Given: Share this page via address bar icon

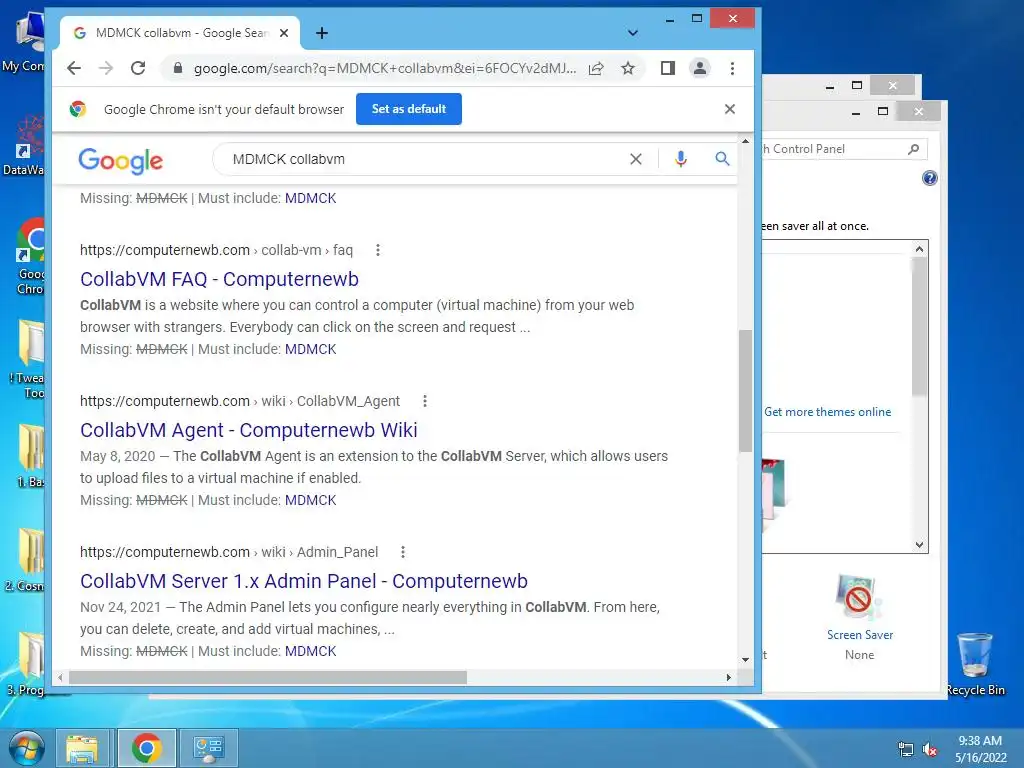Looking at the screenshot, I should pyautogui.click(x=596, y=68).
